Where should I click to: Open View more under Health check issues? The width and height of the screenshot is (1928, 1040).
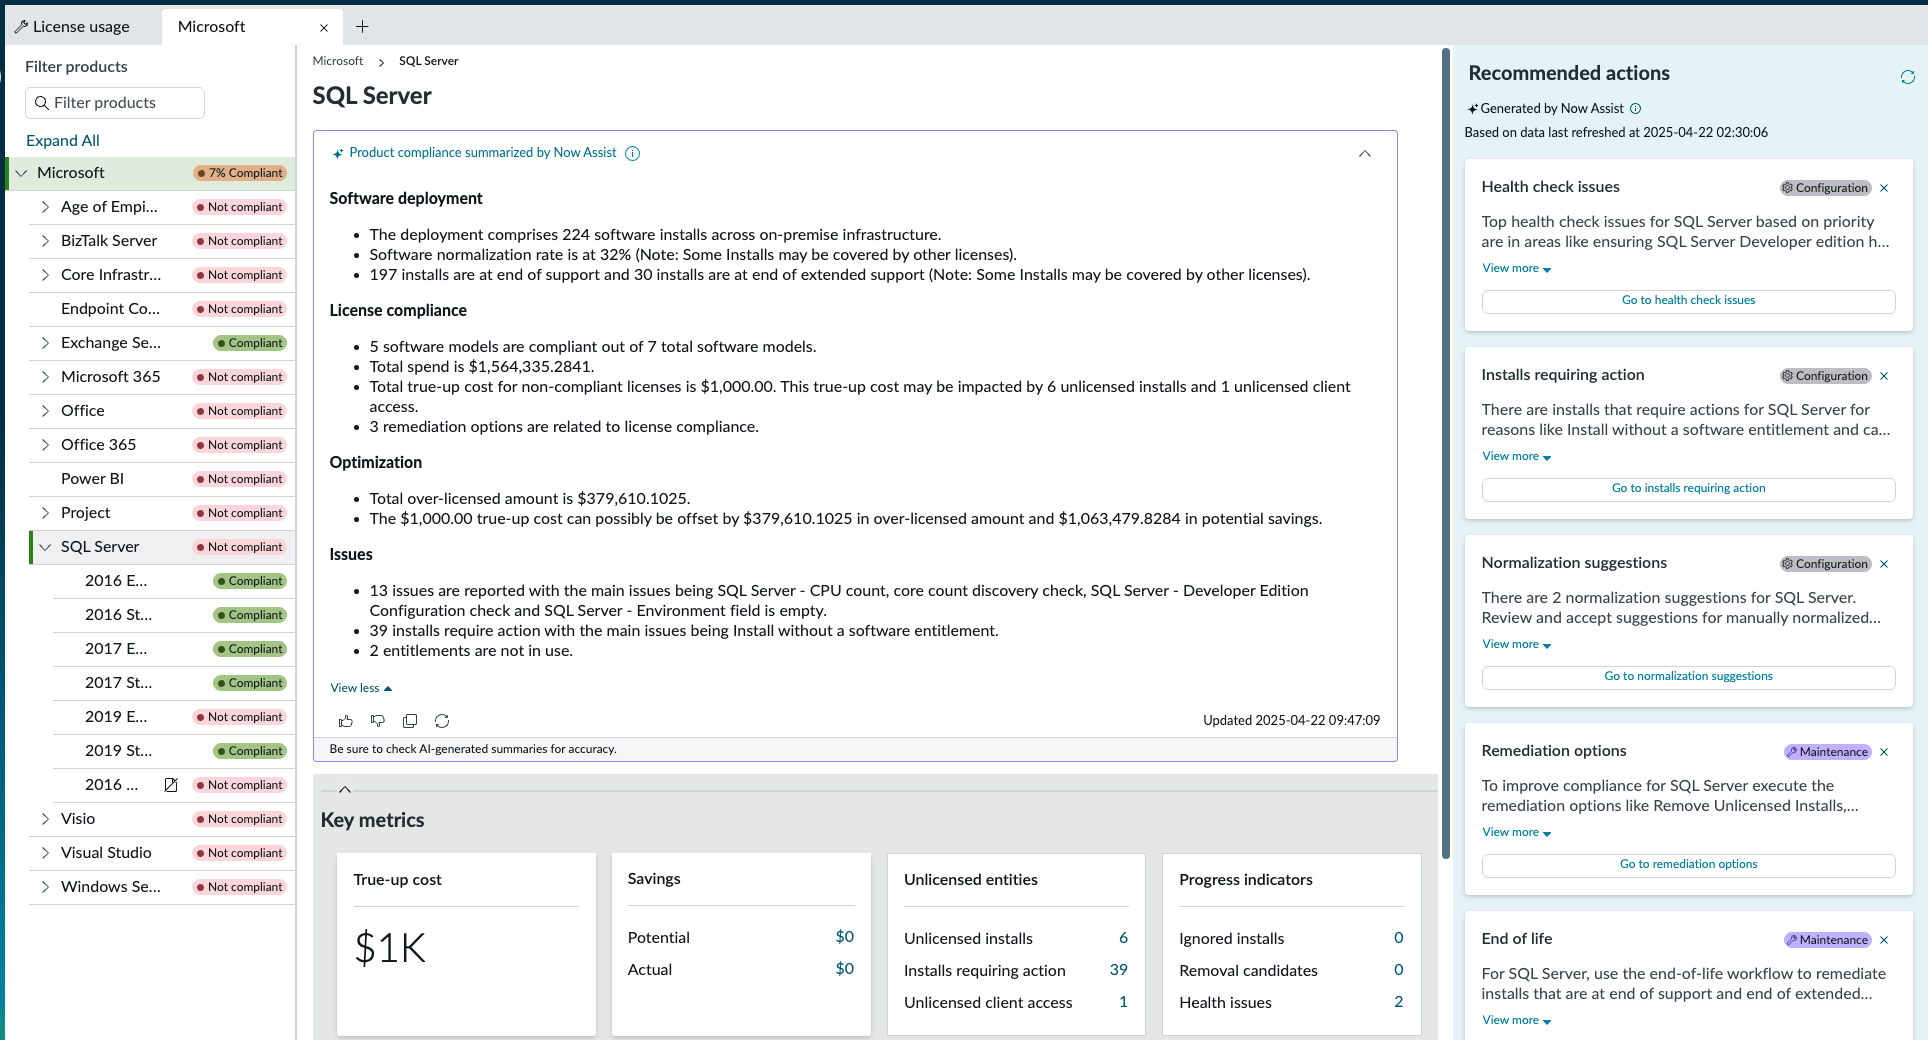click(1516, 268)
